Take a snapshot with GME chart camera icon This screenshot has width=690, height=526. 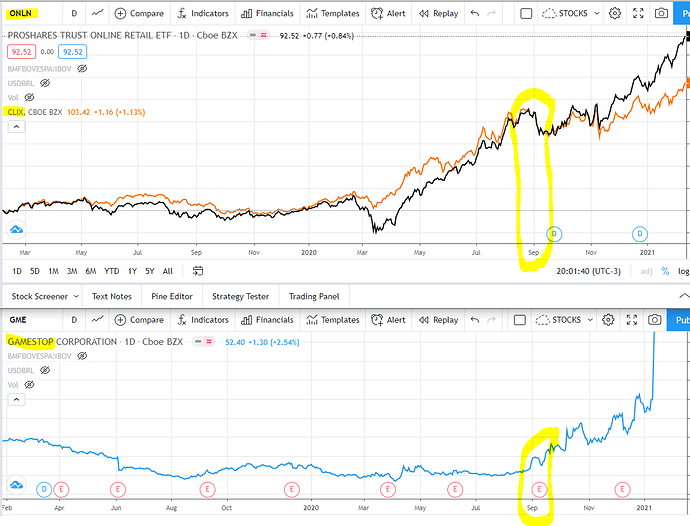[654, 320]
